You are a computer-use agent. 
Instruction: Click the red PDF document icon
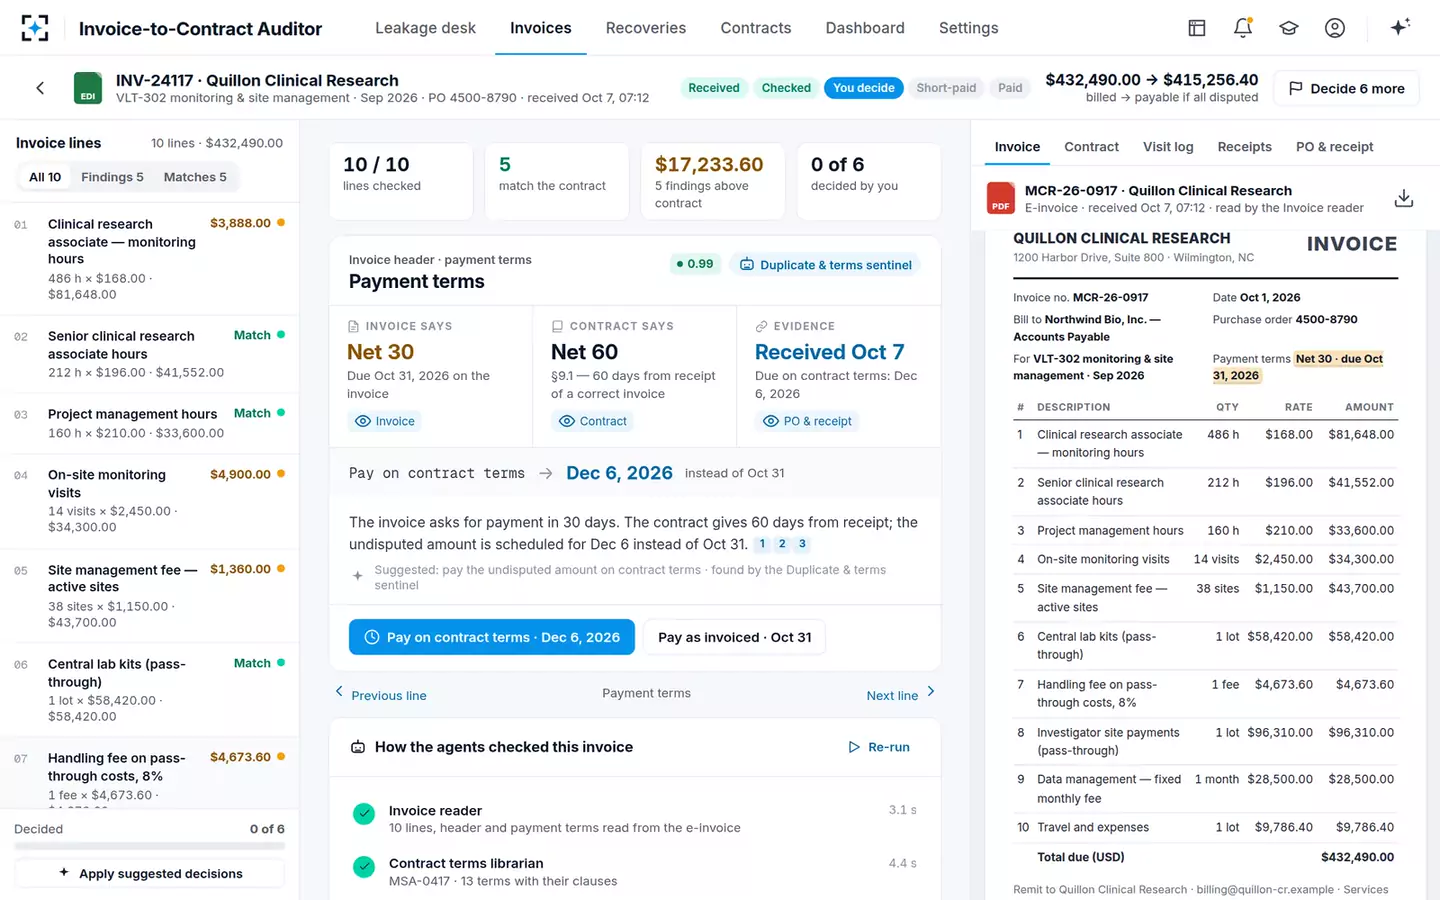1001,198
